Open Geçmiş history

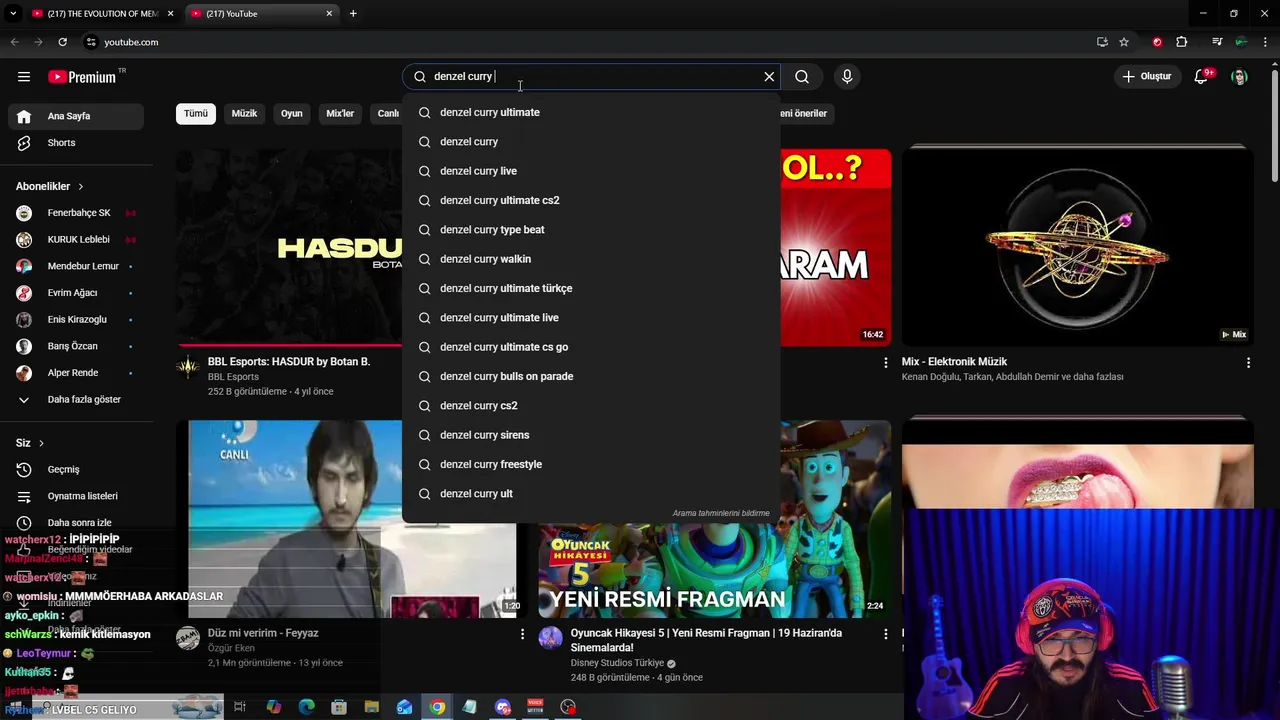point(76,469)
